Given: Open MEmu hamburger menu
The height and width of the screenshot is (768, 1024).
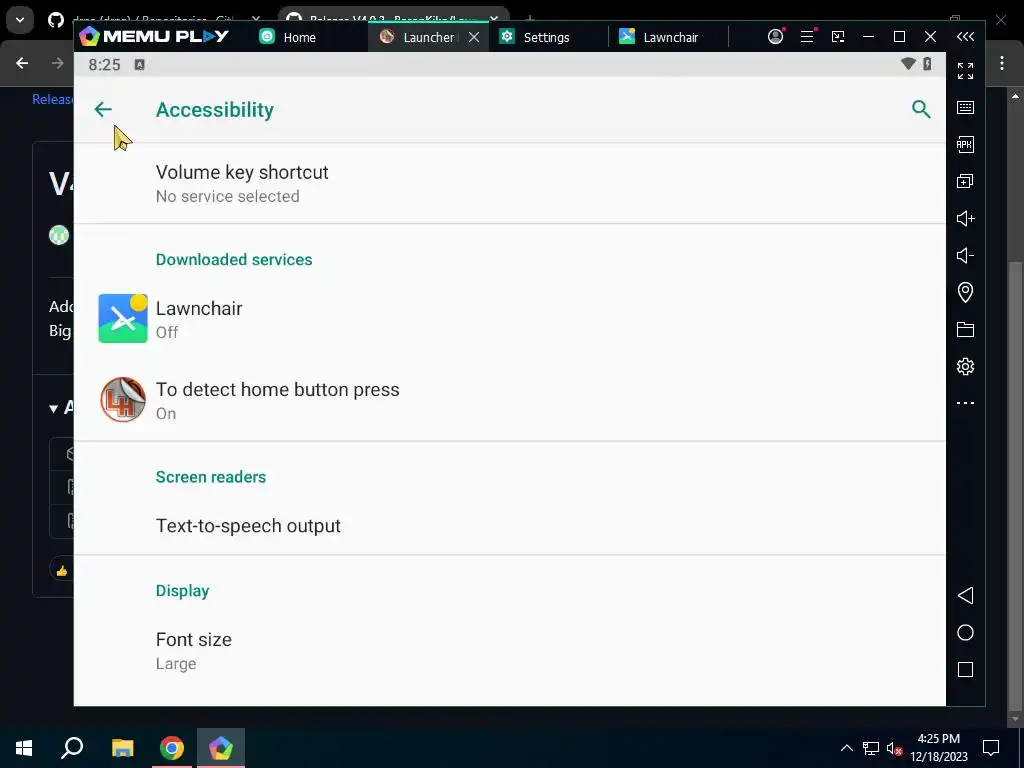Looking at the screenshot, I should pyautogui.click(x=807, y=37).
